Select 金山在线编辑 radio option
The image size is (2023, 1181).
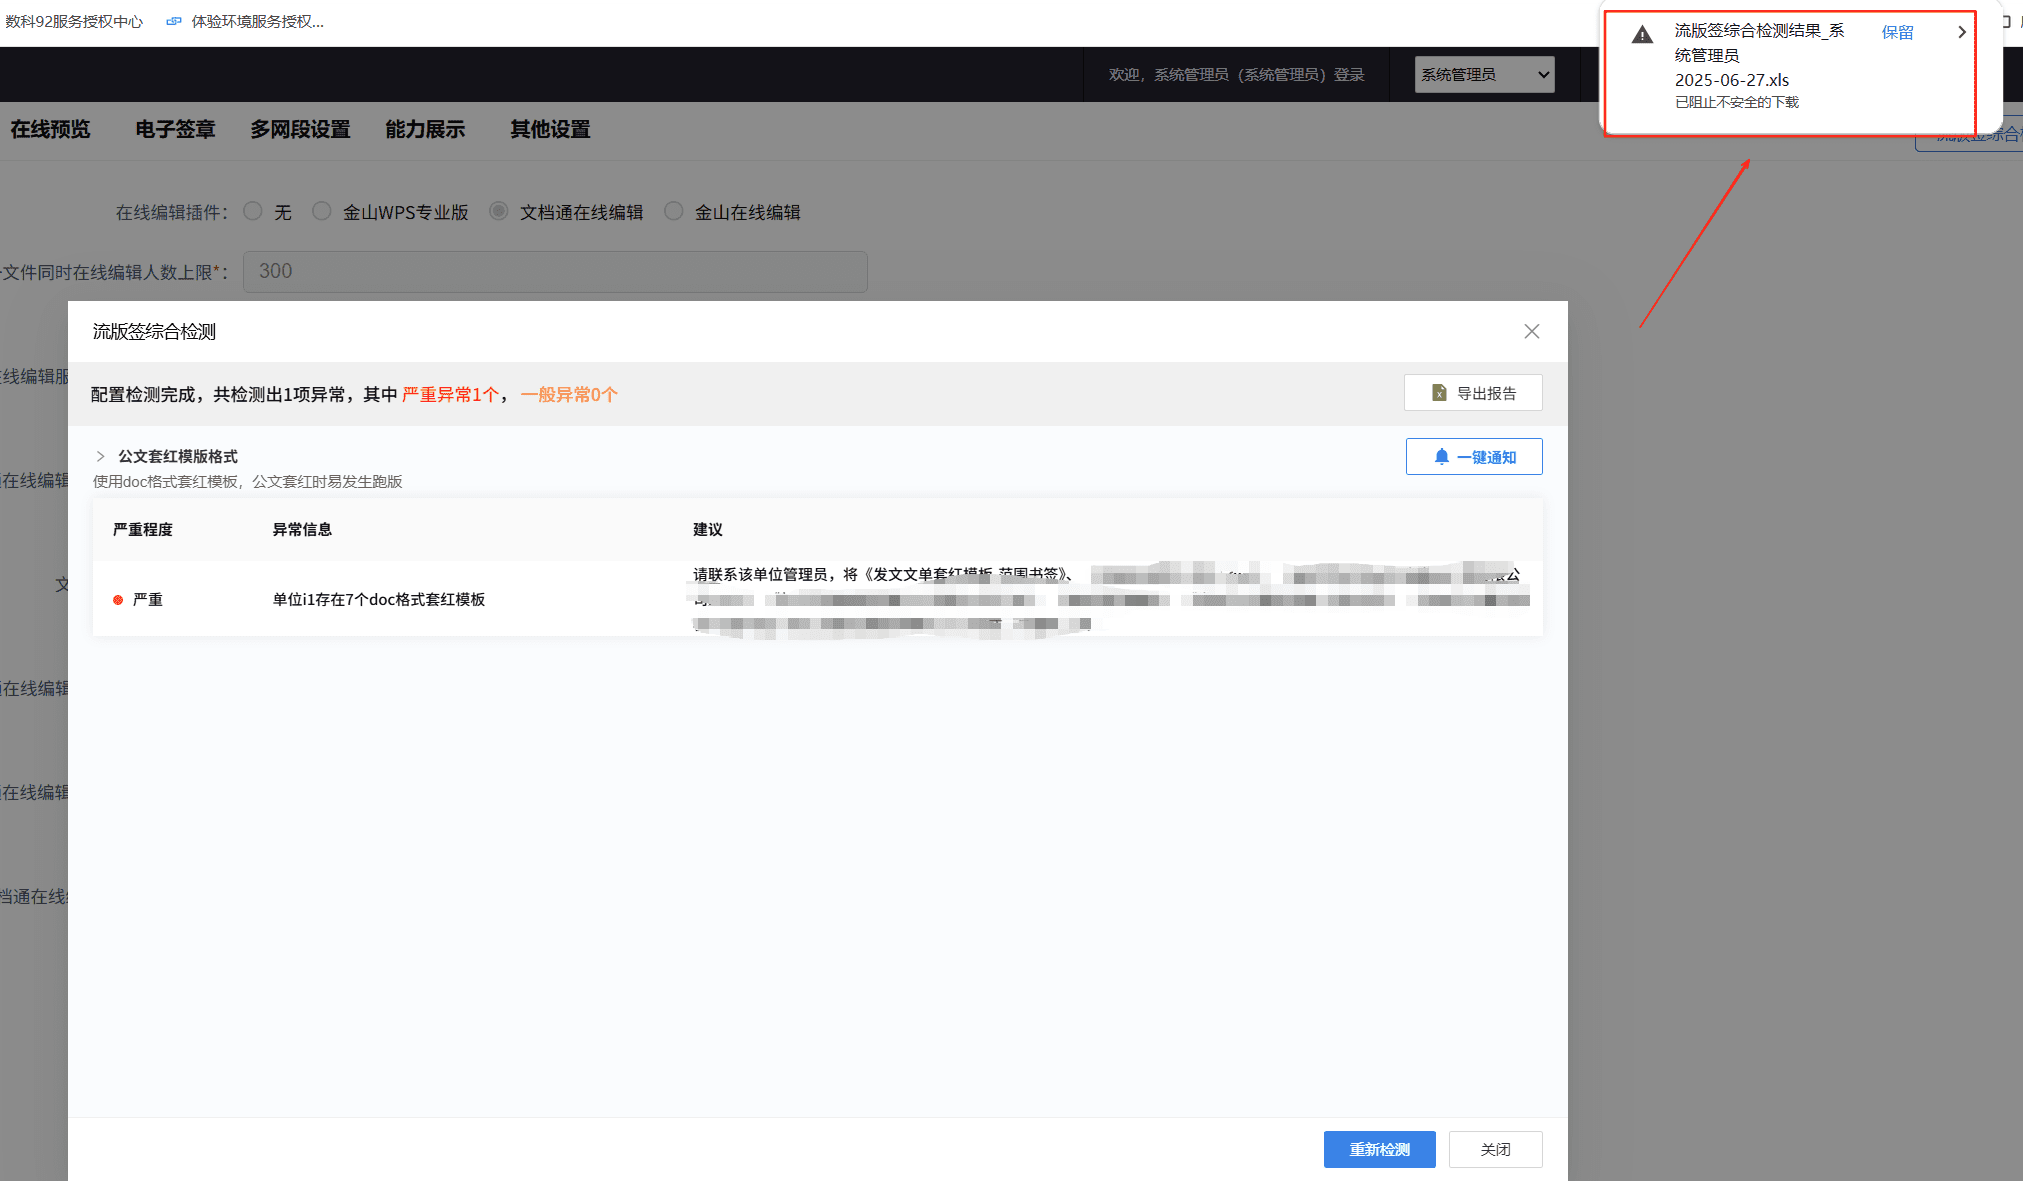(x=674, y=211)
